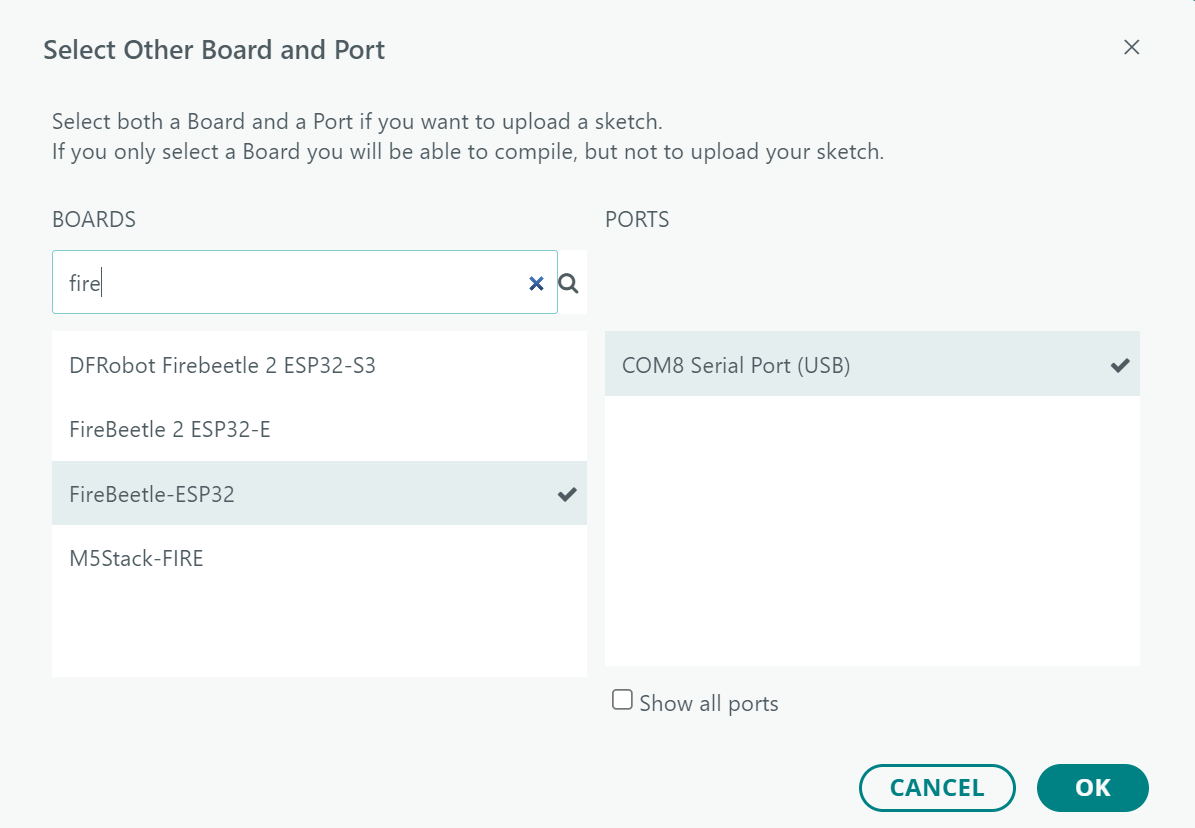This screenshot has width=1195, height=828.
Task: Select DFRobot Firebeetle 2 ESP32-S3 board
Action: [x=222, y=365]
